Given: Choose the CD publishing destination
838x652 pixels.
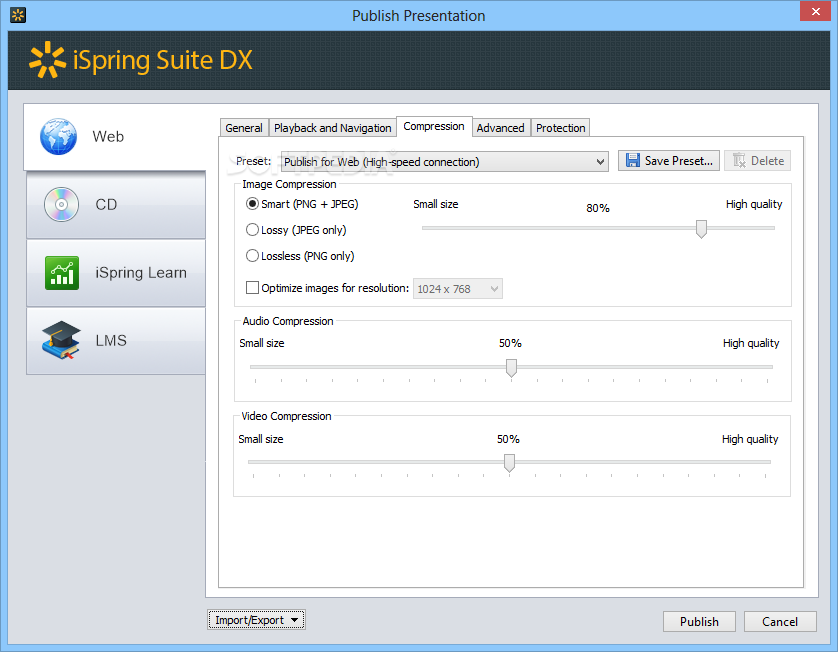Looking at the screenshot, I should click(116, 205).
